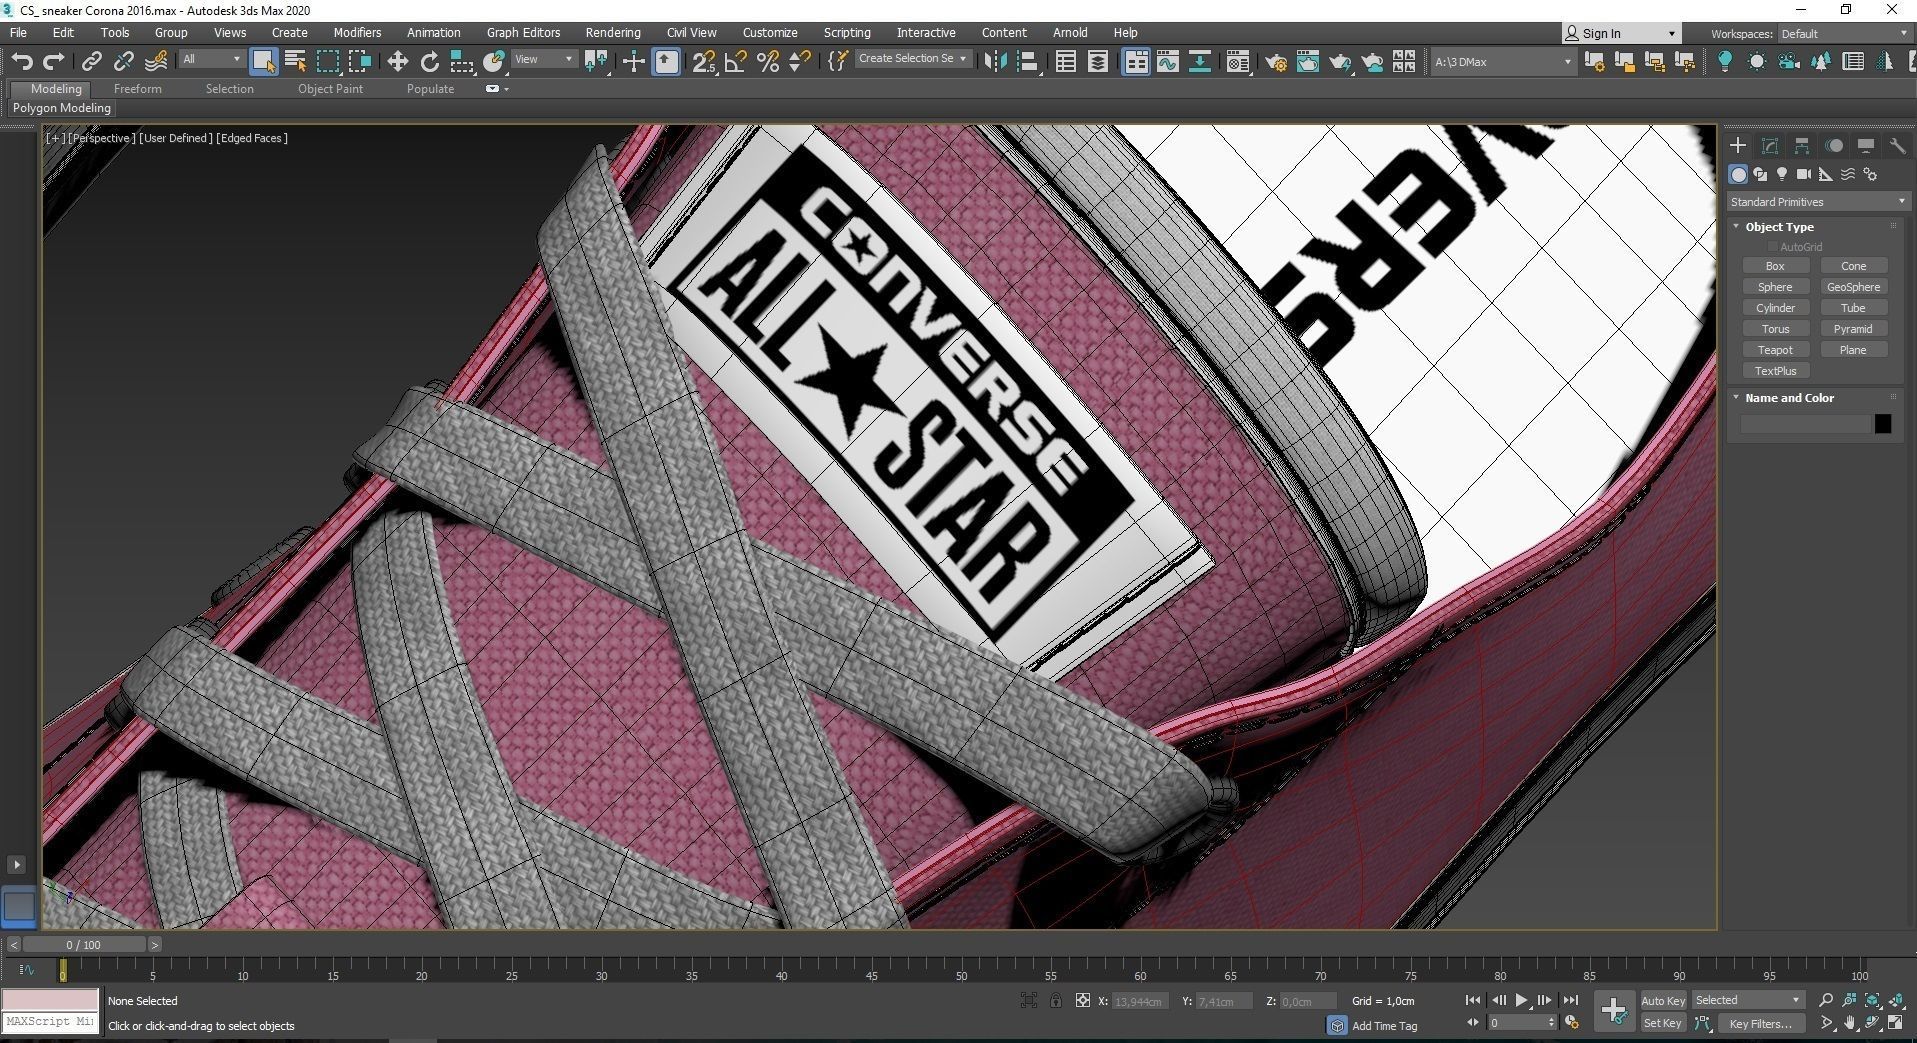The image size is (1917, 1043).
Task: Activate the Select and Rotate tool
Action: (x=430, y=62)
